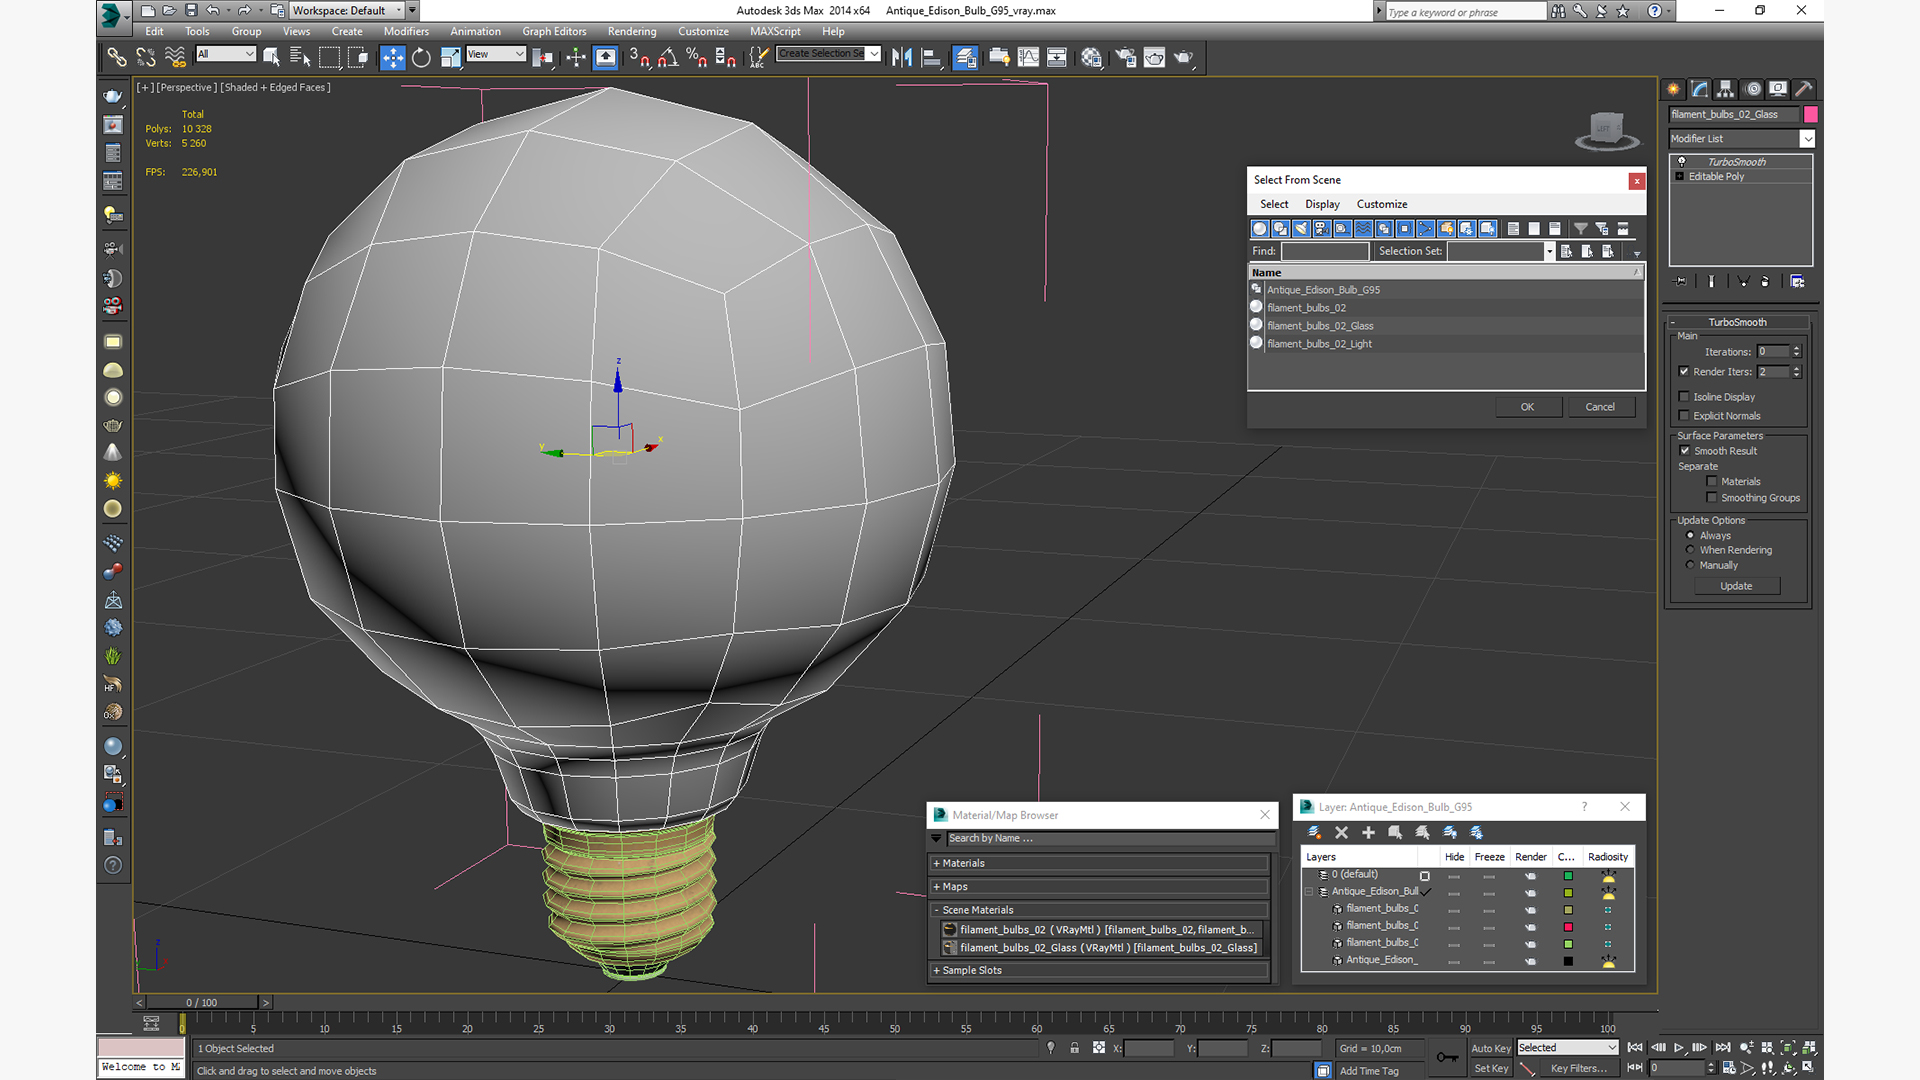Enable the Explicit Normals checkbox

[x=1684, y=416]
